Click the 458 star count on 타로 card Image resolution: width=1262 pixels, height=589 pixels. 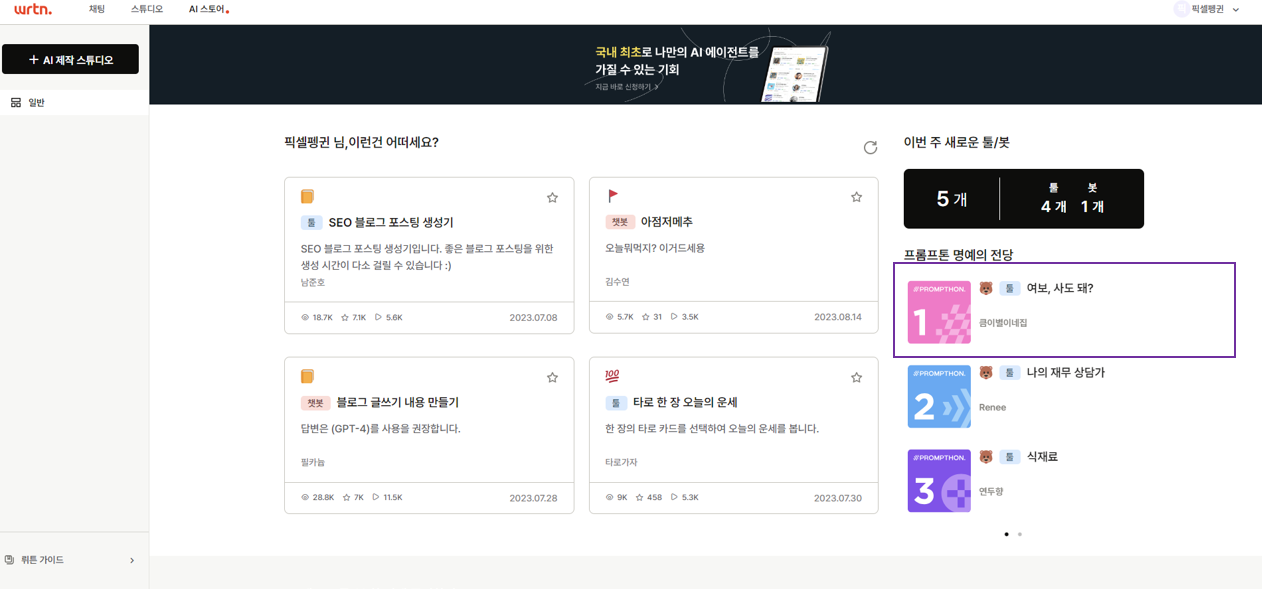[648, 497]
